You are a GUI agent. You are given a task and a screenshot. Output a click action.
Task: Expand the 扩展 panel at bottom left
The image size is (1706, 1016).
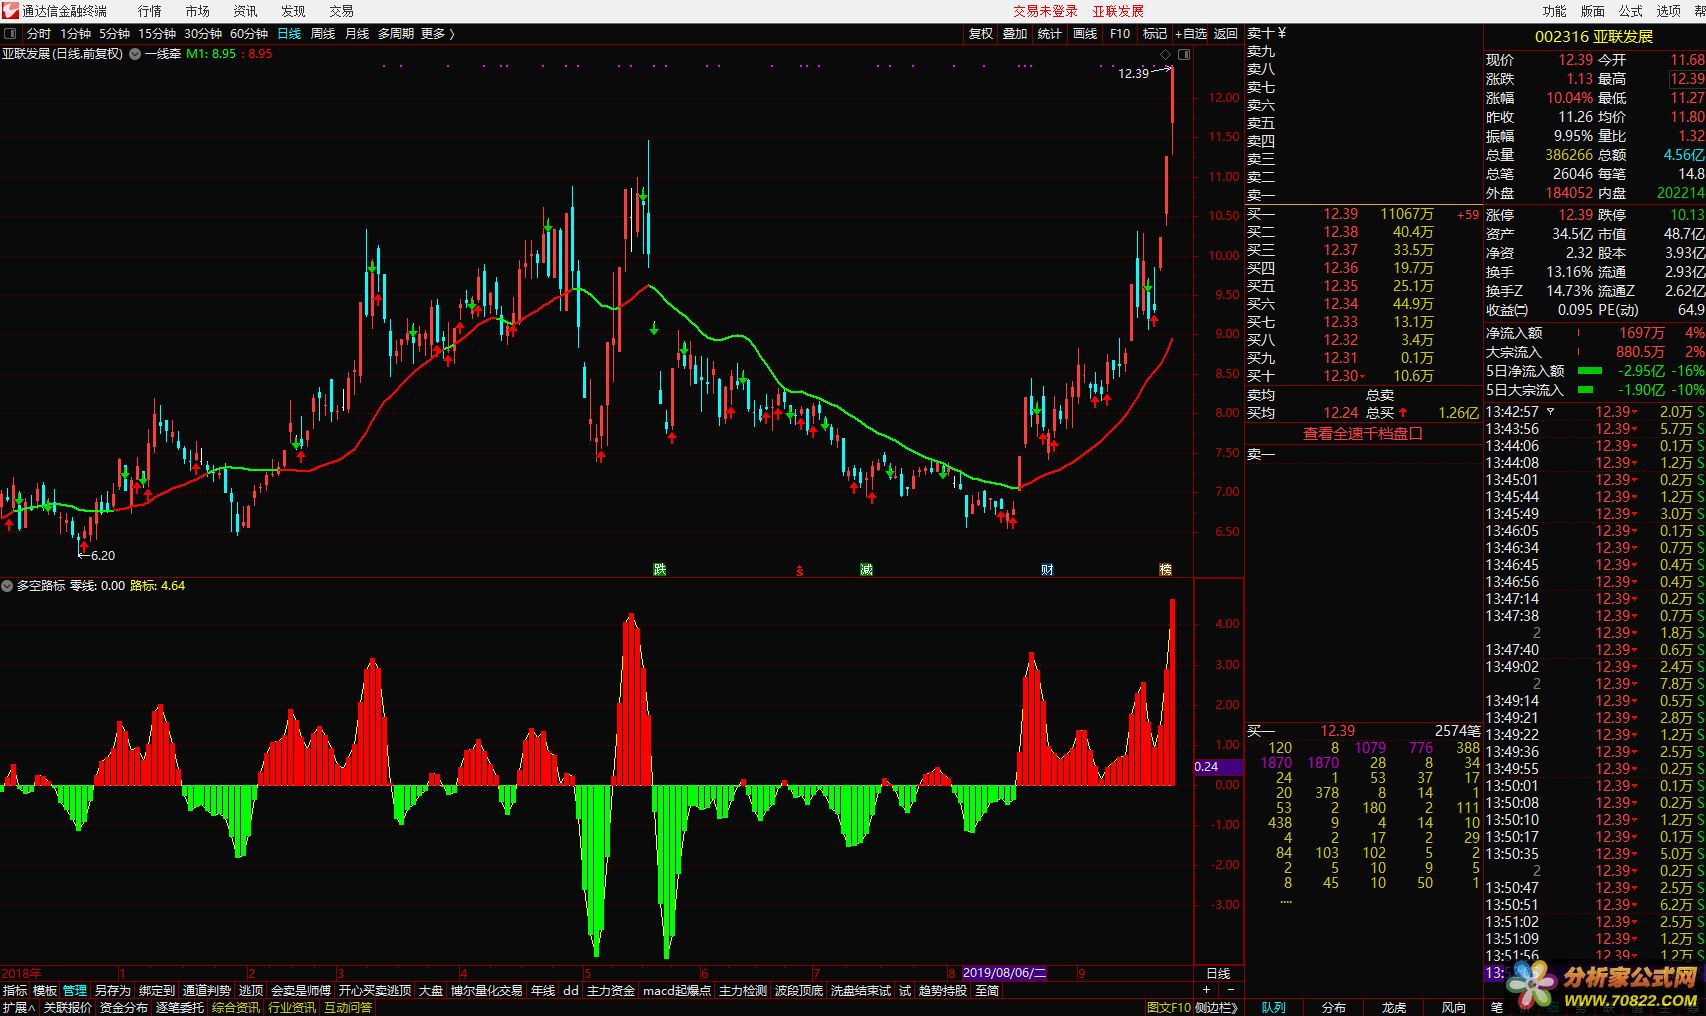click(x=18, y=1008)
